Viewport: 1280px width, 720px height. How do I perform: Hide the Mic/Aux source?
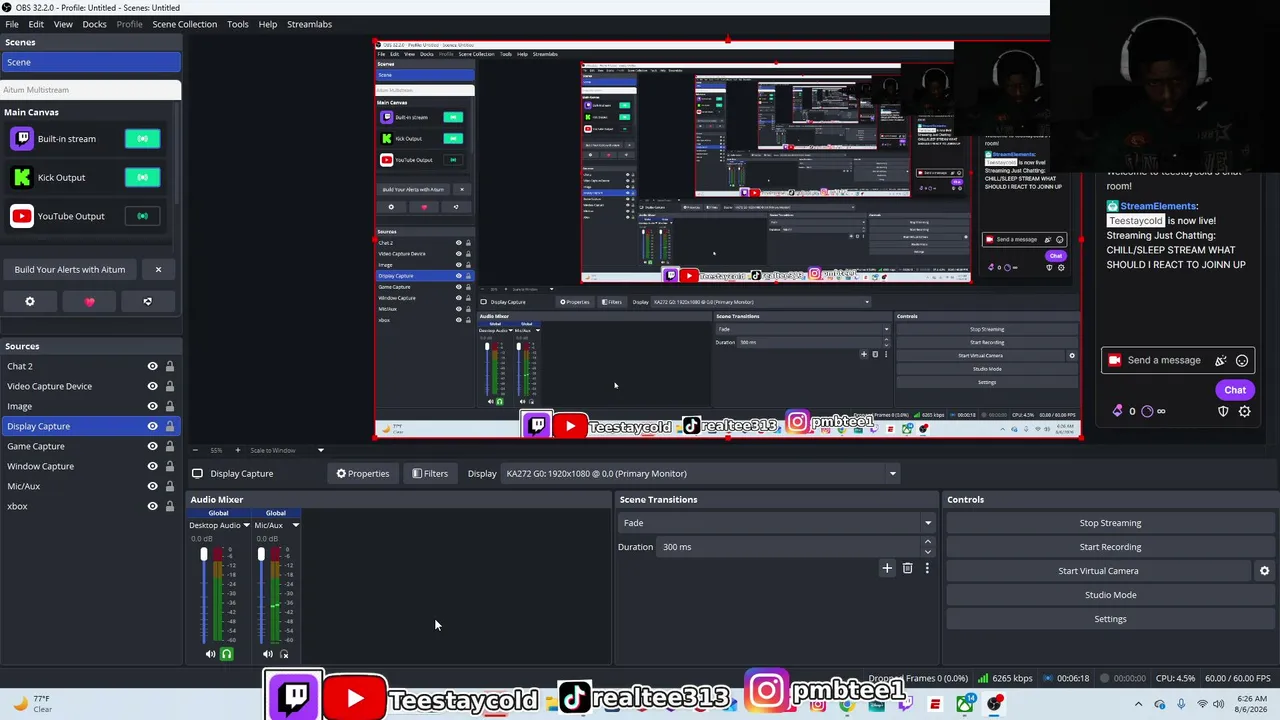click(x=152, y=486)
